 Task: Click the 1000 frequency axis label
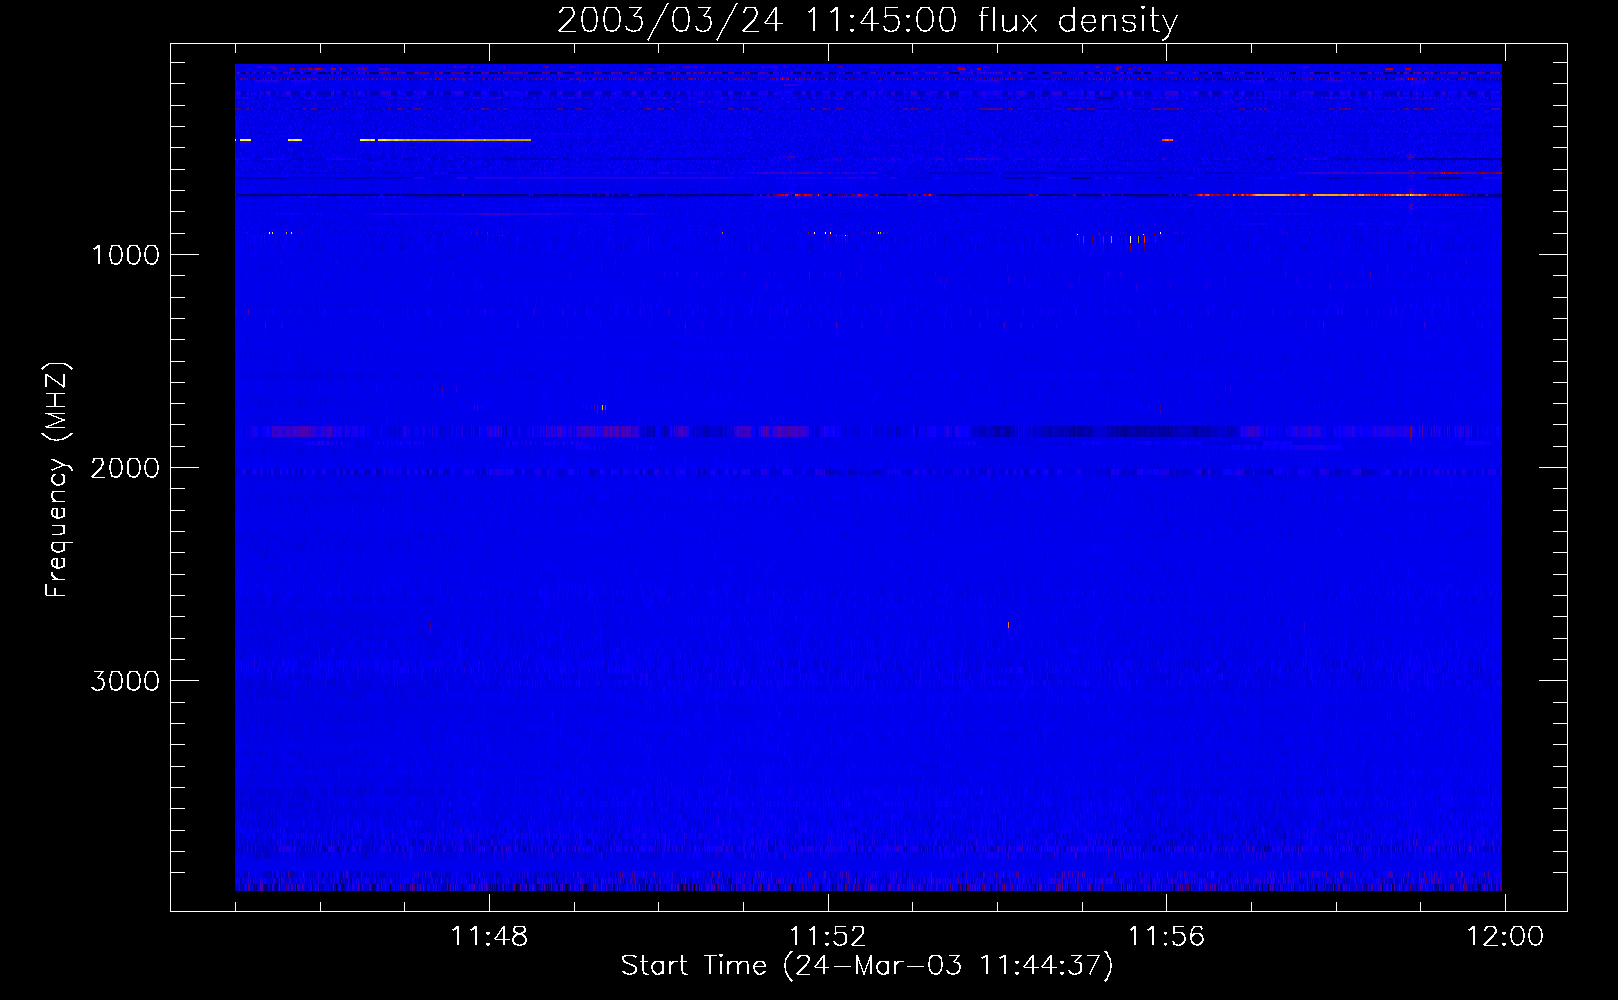pos(125,255)
